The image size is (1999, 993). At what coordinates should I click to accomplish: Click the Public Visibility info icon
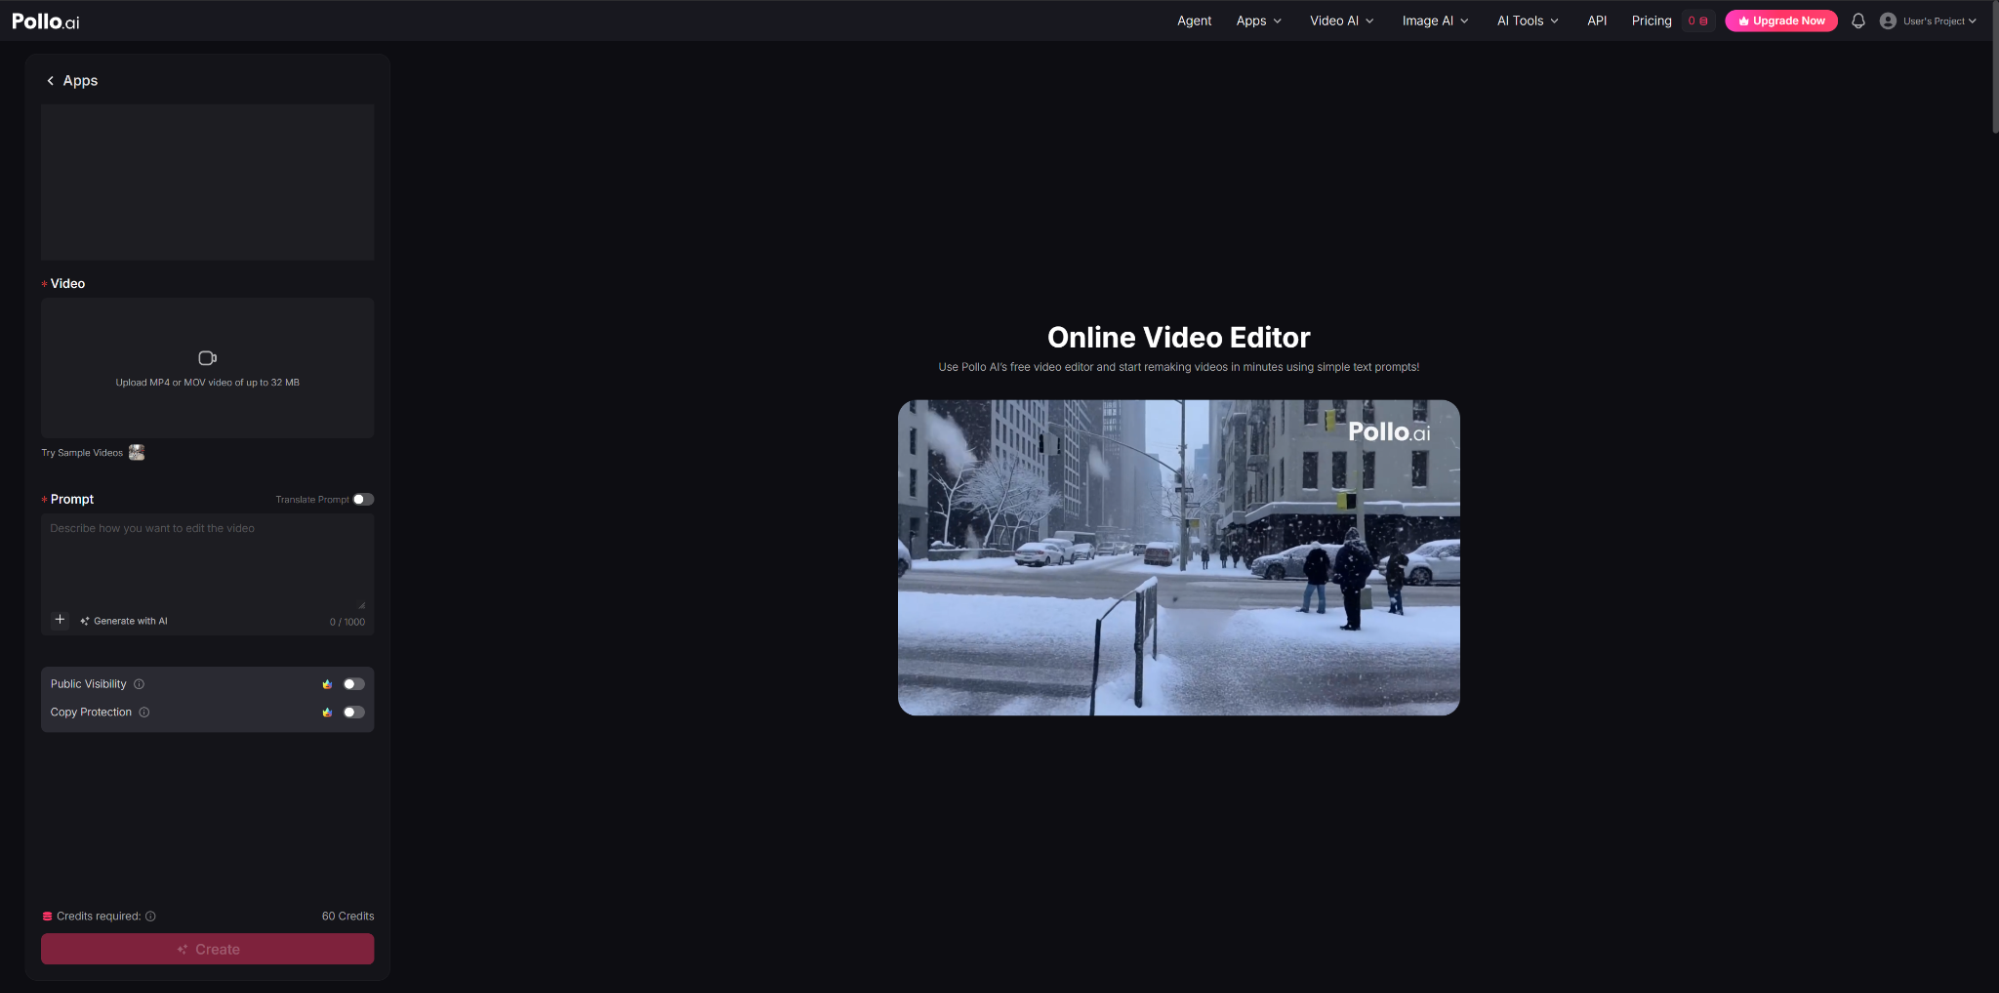(139, 684)
